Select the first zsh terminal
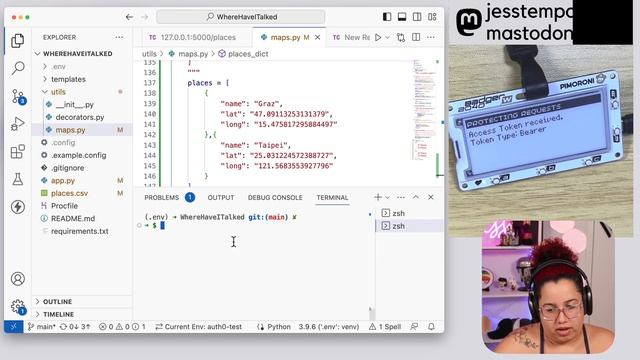Screen dimensions: 640x360 [409, 213]
